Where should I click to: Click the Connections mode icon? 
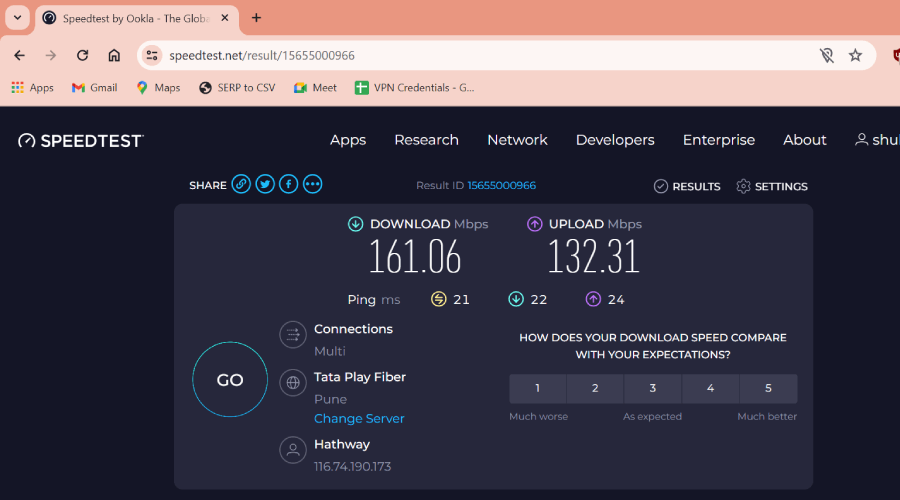[x=293, y=335]
